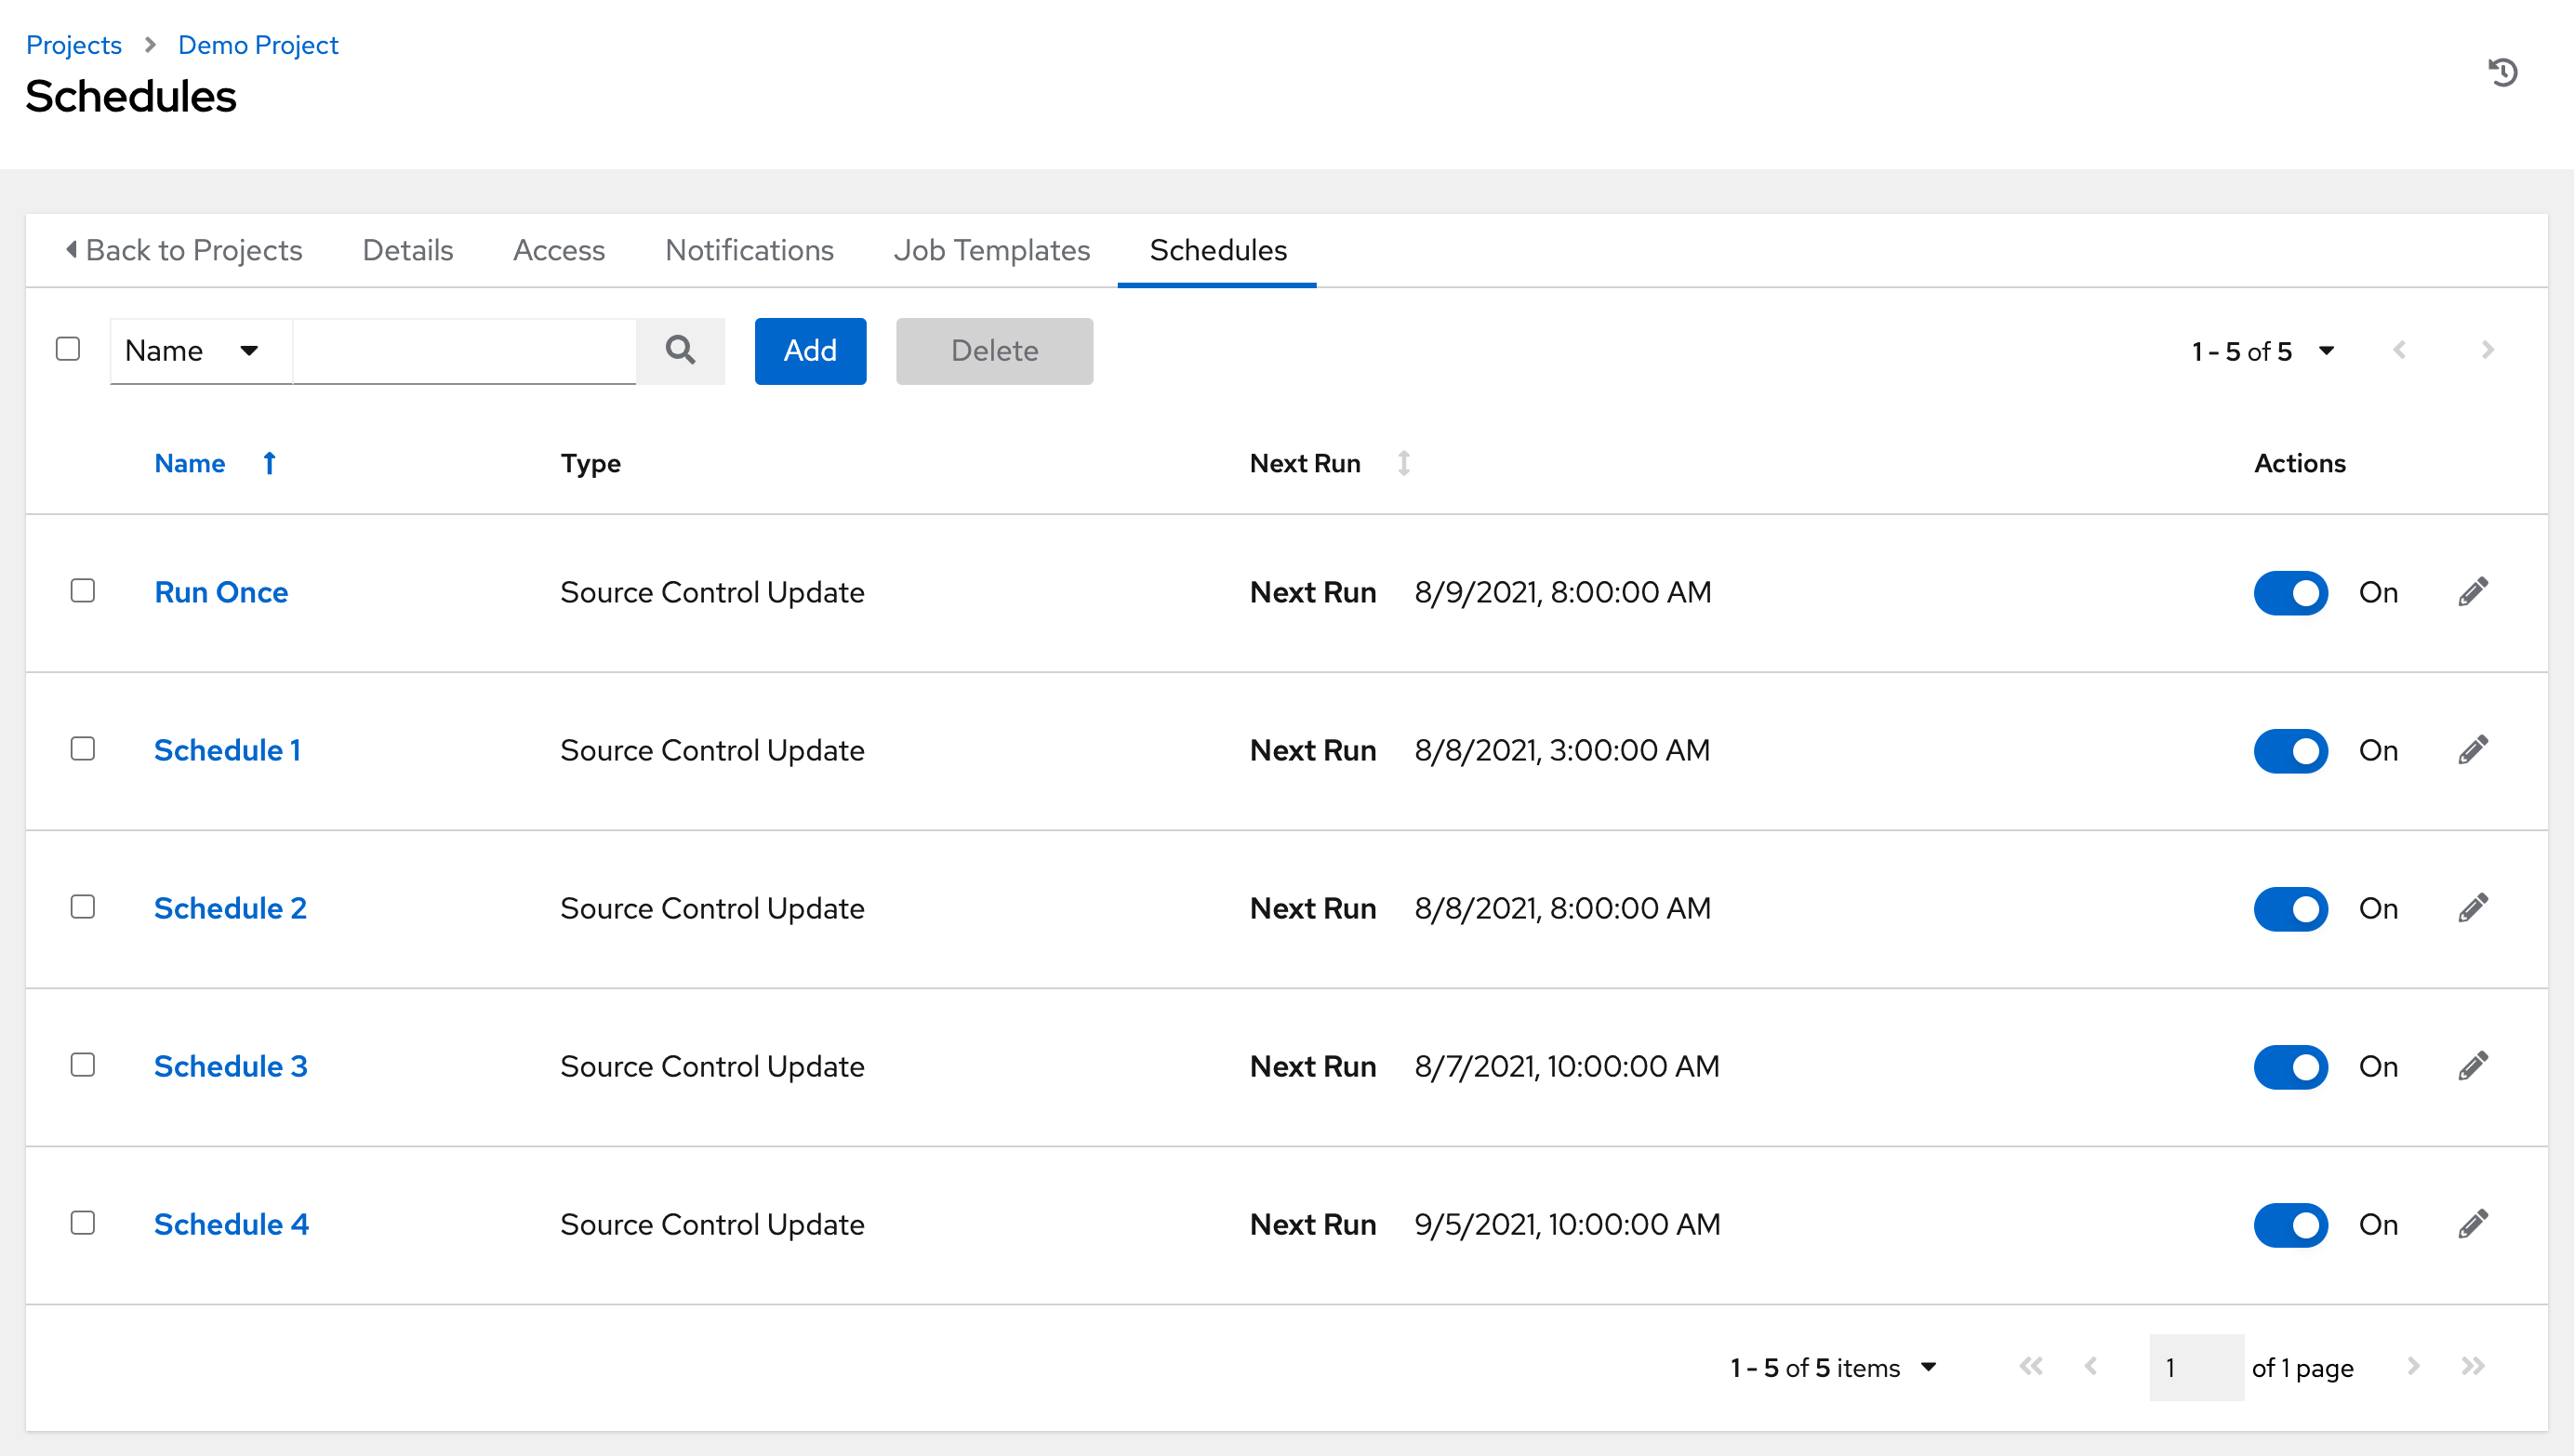Image resolution: width=2574 pixels, height=1456 pixels.
Task: Click the Add button to create schedule
Action: pyautogui.click(x=812, y=350)
